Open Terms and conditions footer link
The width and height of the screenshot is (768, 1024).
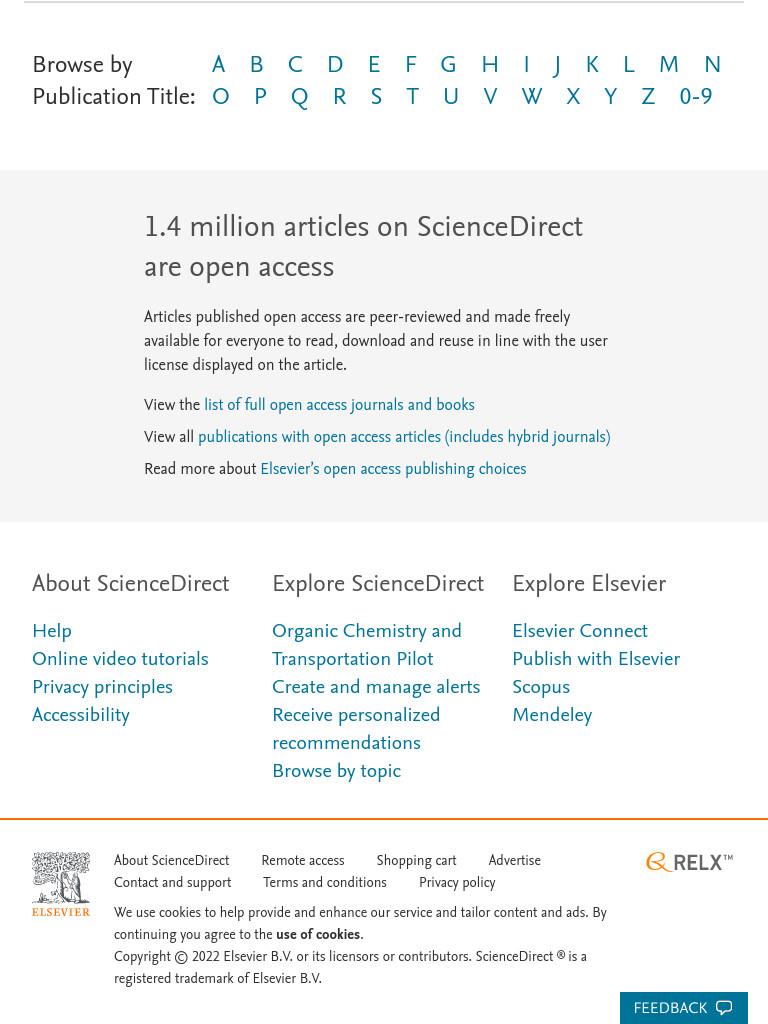325,882
